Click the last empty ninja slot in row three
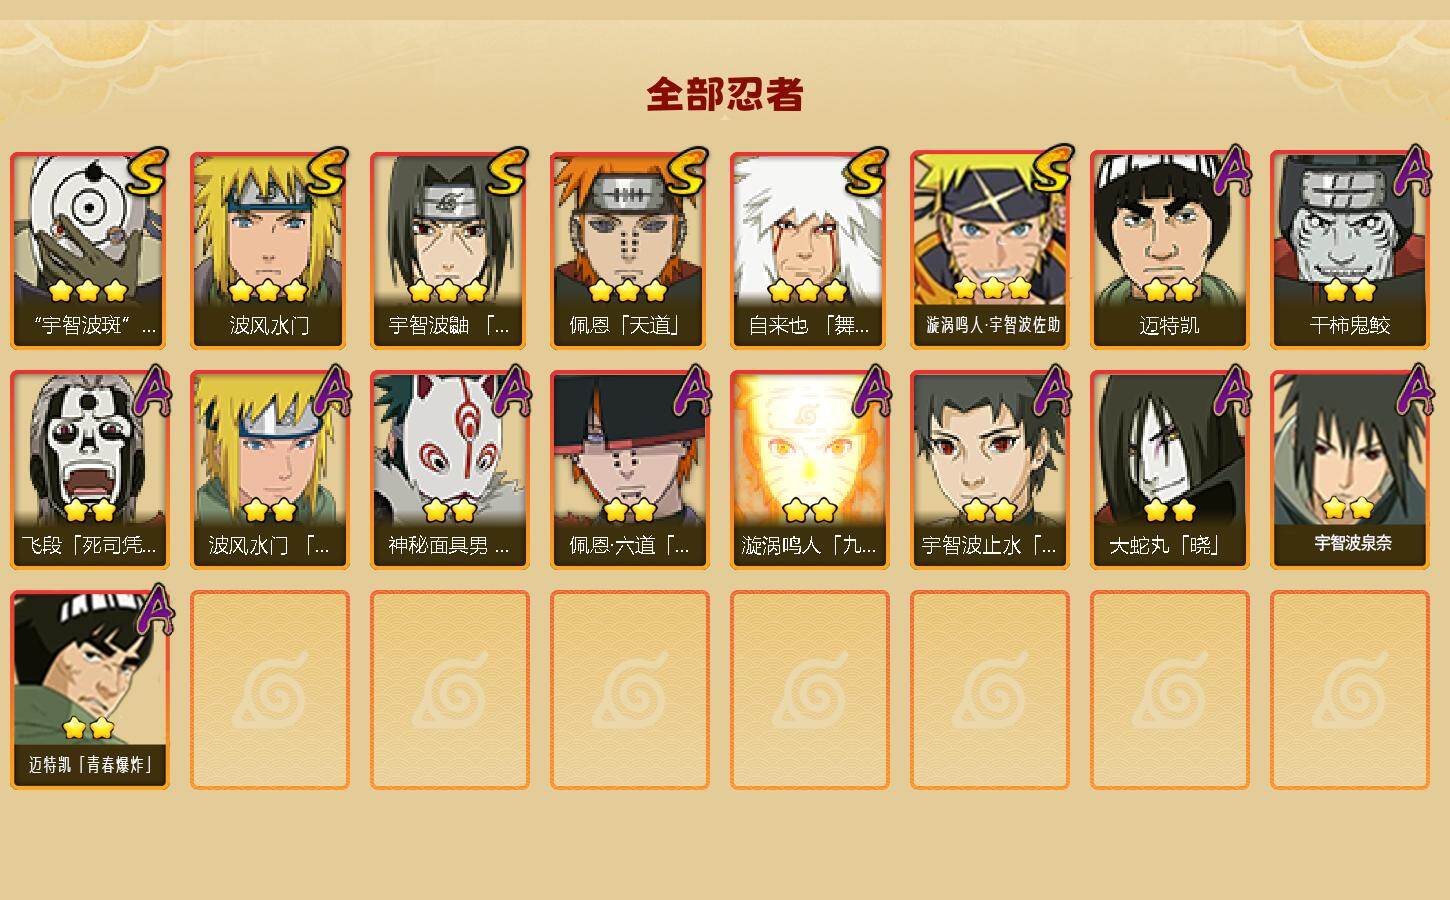Screen dimensions: 1450x900 click(1350, 690)
